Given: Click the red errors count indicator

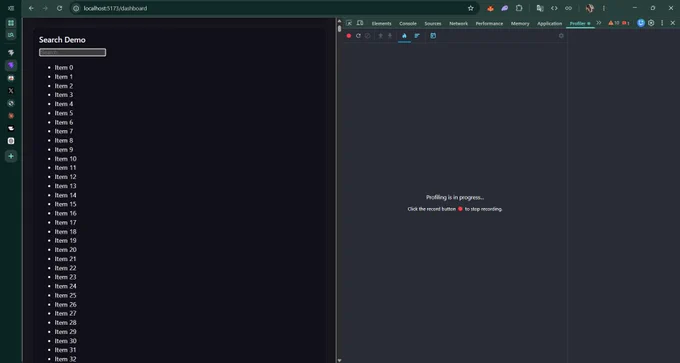Looking at the screenshot, I should click(x=626, y=23).
